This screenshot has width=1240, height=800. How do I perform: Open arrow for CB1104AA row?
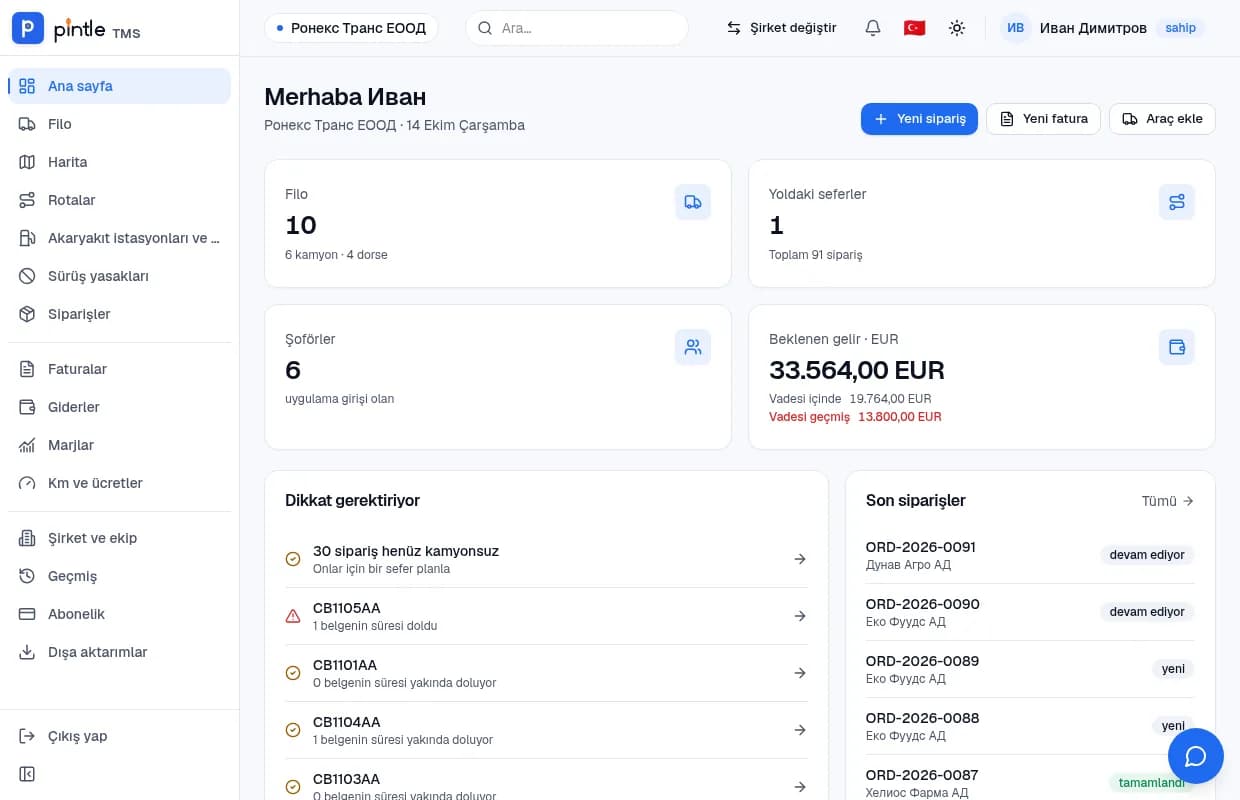pos(800,730)
